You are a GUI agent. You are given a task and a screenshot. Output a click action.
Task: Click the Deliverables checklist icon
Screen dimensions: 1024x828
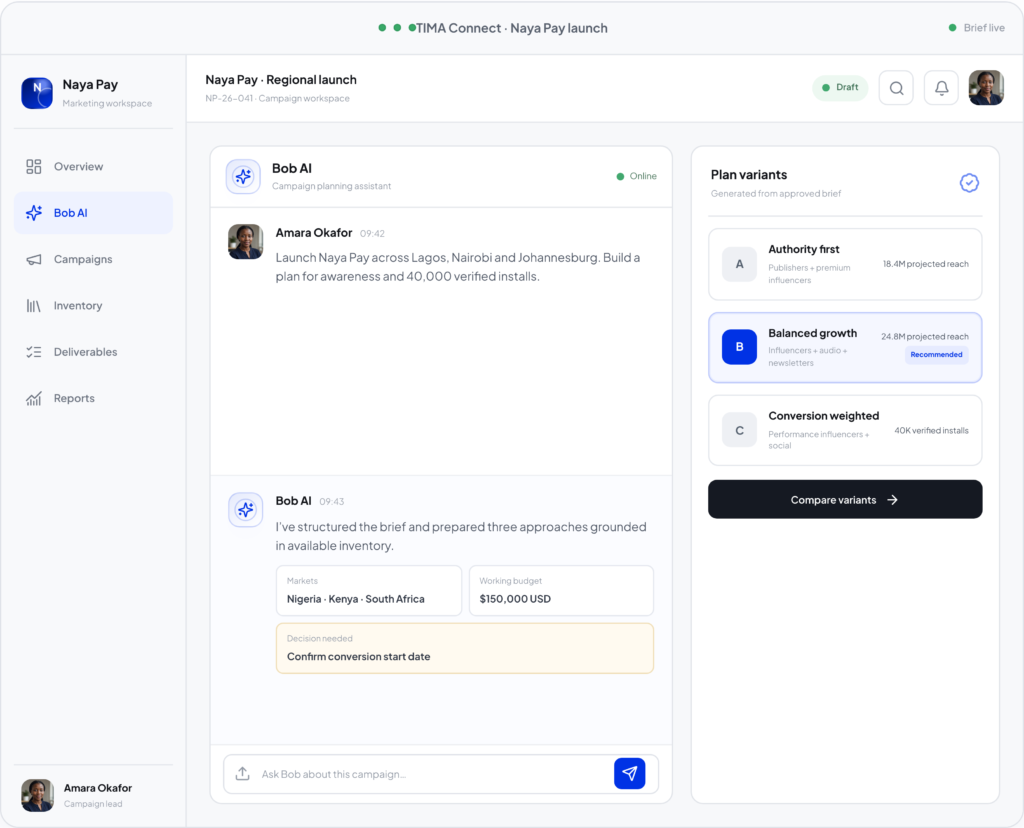click(x=33, y=352)
